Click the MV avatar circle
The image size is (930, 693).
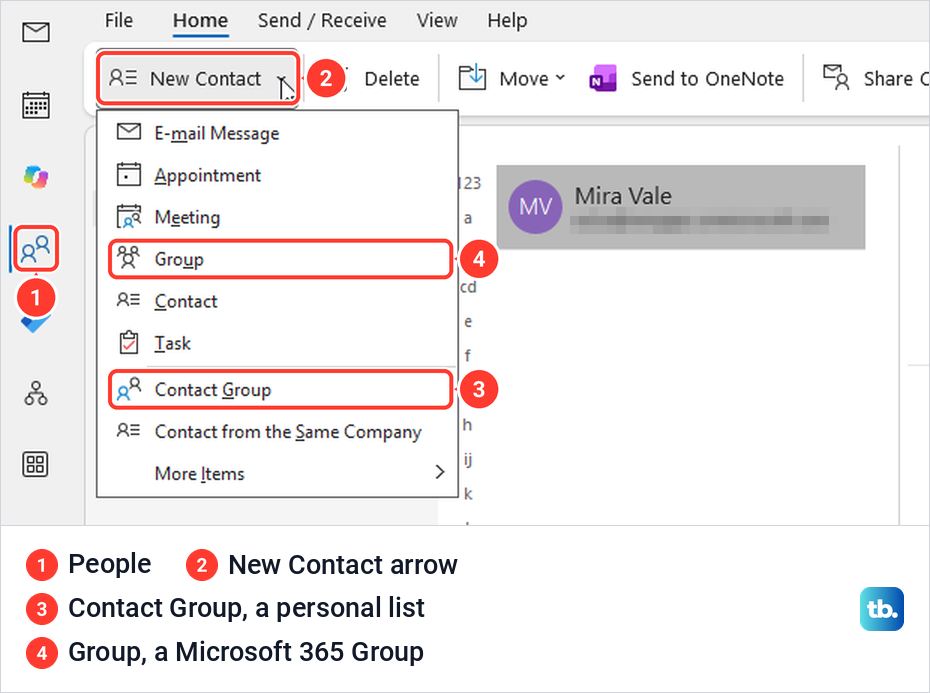click(536, 207)
